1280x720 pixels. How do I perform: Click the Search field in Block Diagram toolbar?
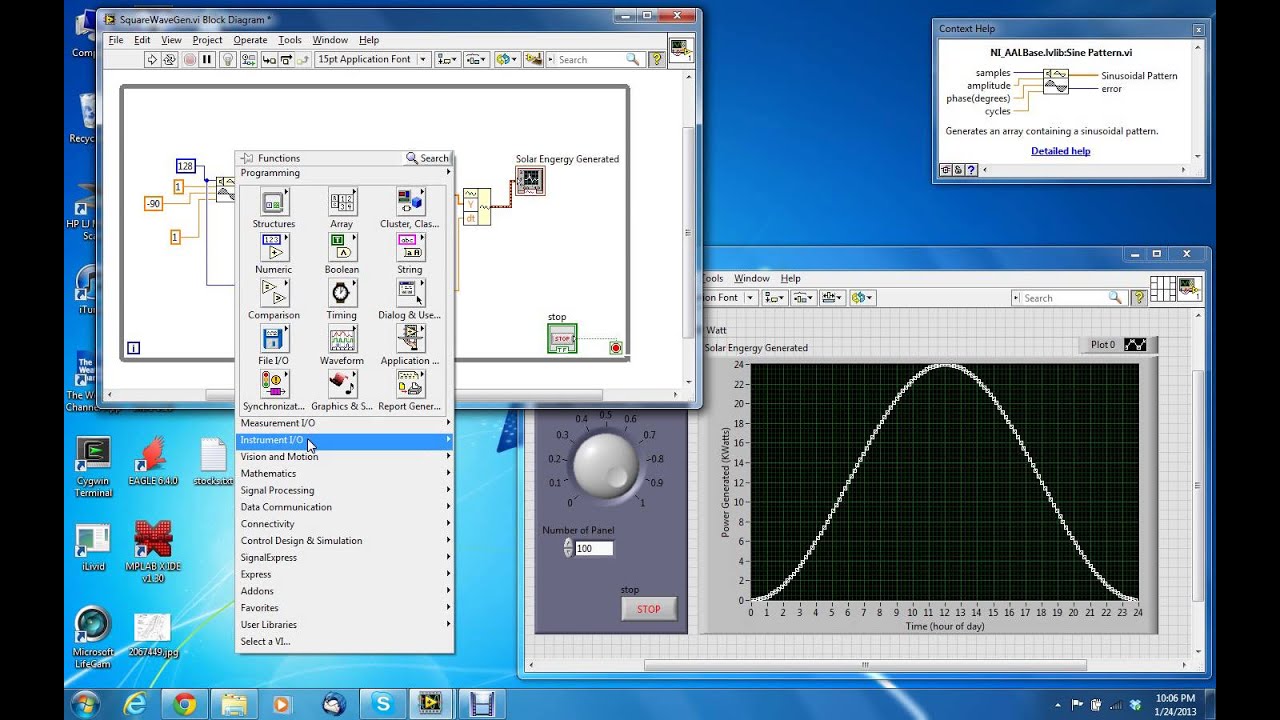click(x=597, y=59)
